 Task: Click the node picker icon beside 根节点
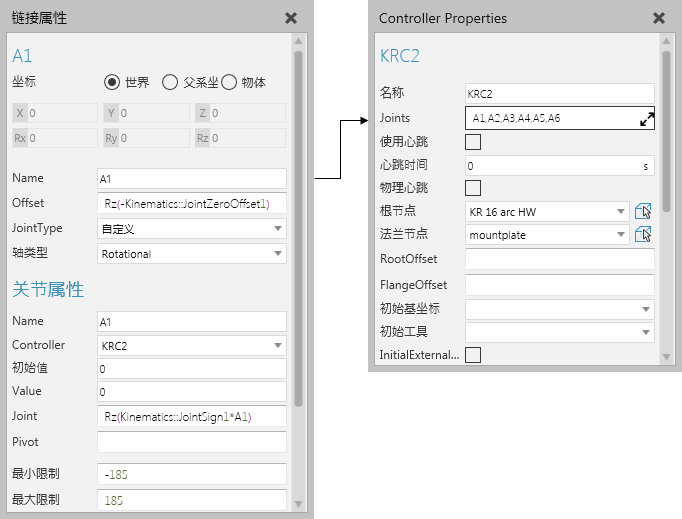pos(643,211)
